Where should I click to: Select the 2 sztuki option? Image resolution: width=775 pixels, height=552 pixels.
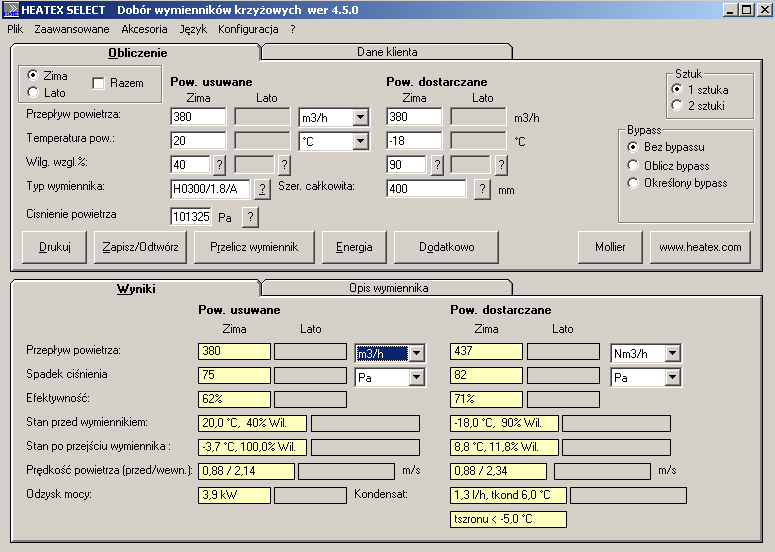pyautogui.click(x=677, y=105)
